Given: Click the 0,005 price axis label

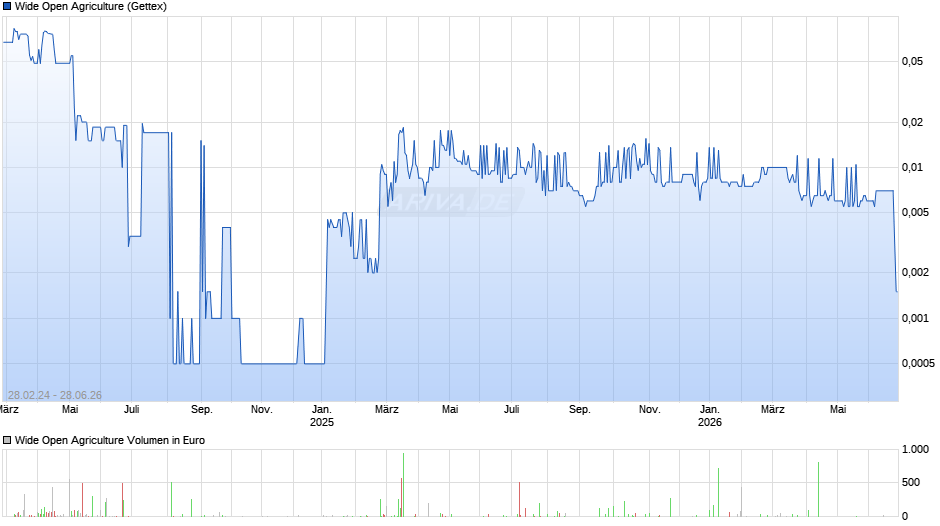Looking at the screenshot, I should tap(915, 212).
